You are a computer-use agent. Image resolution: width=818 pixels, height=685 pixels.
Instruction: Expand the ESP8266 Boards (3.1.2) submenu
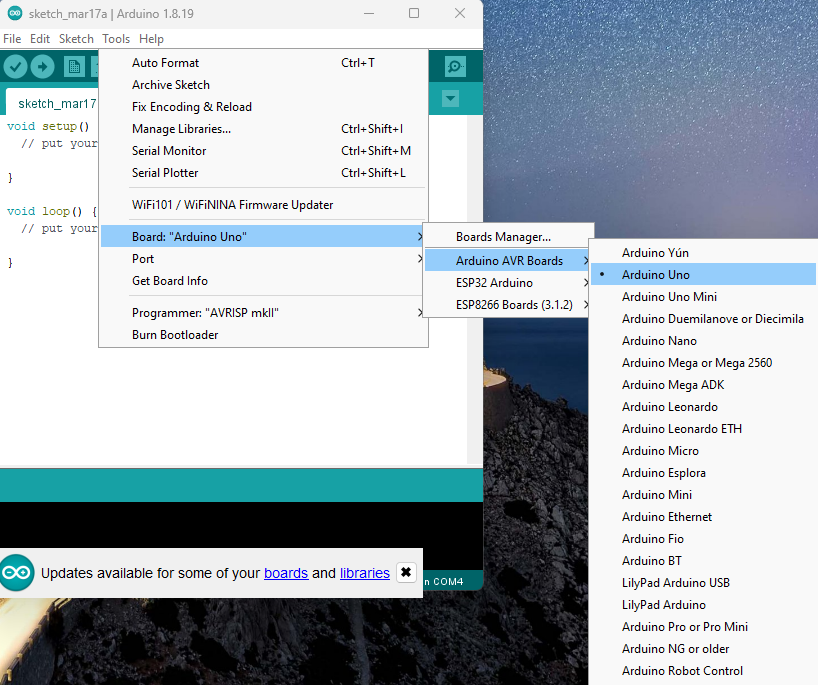[x=508, y=305]
